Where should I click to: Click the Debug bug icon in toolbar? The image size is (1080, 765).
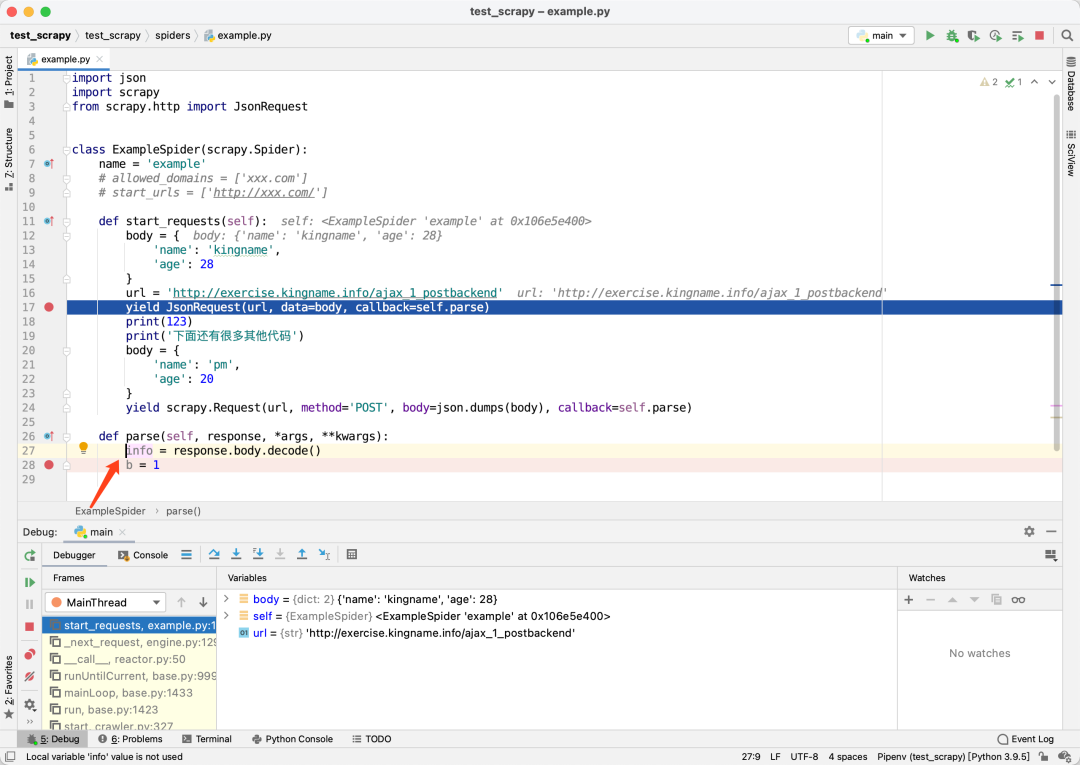952,36
